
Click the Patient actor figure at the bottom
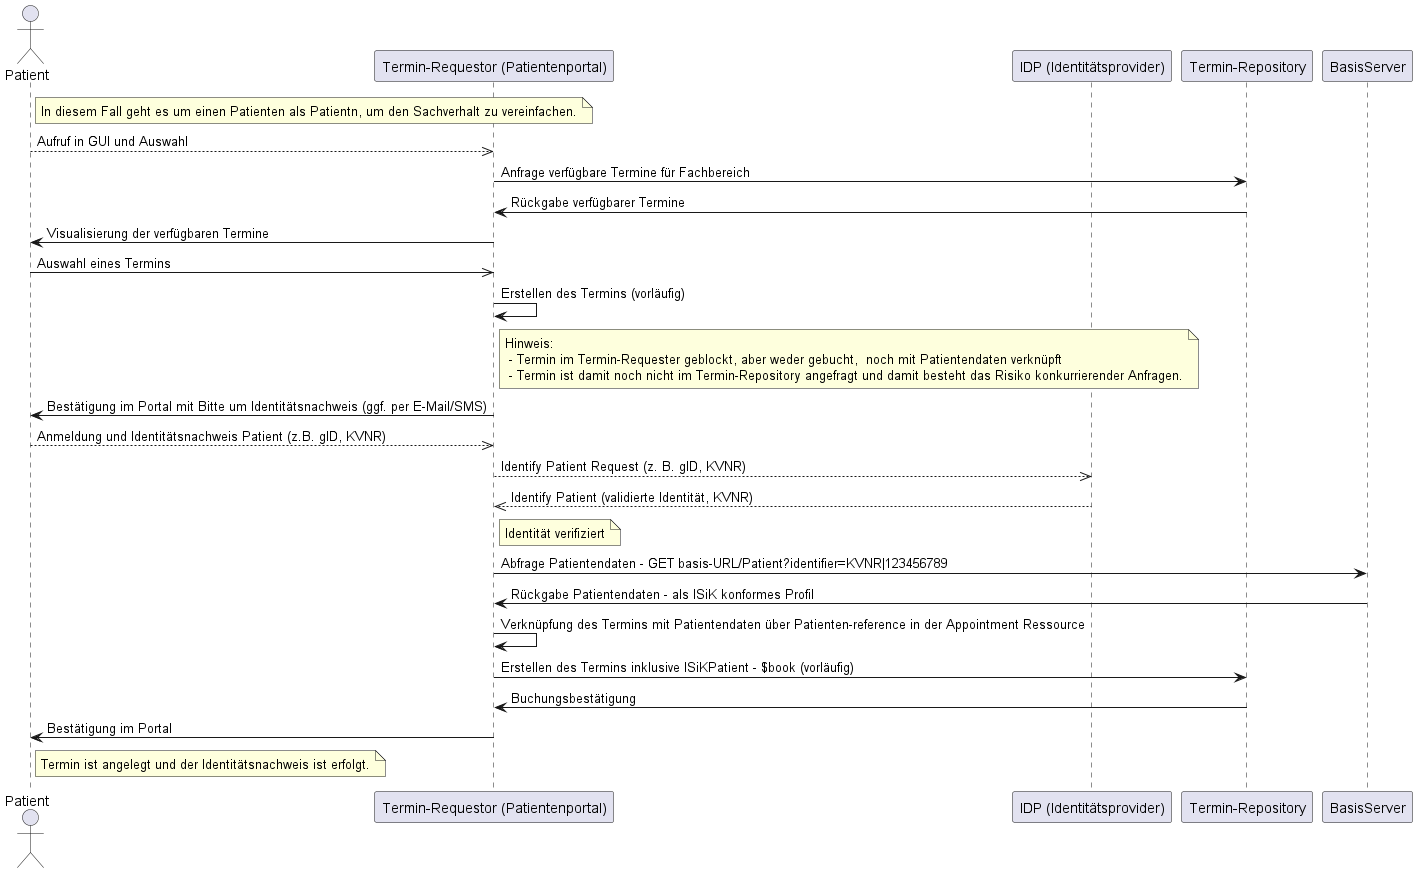tap(30, 838)
